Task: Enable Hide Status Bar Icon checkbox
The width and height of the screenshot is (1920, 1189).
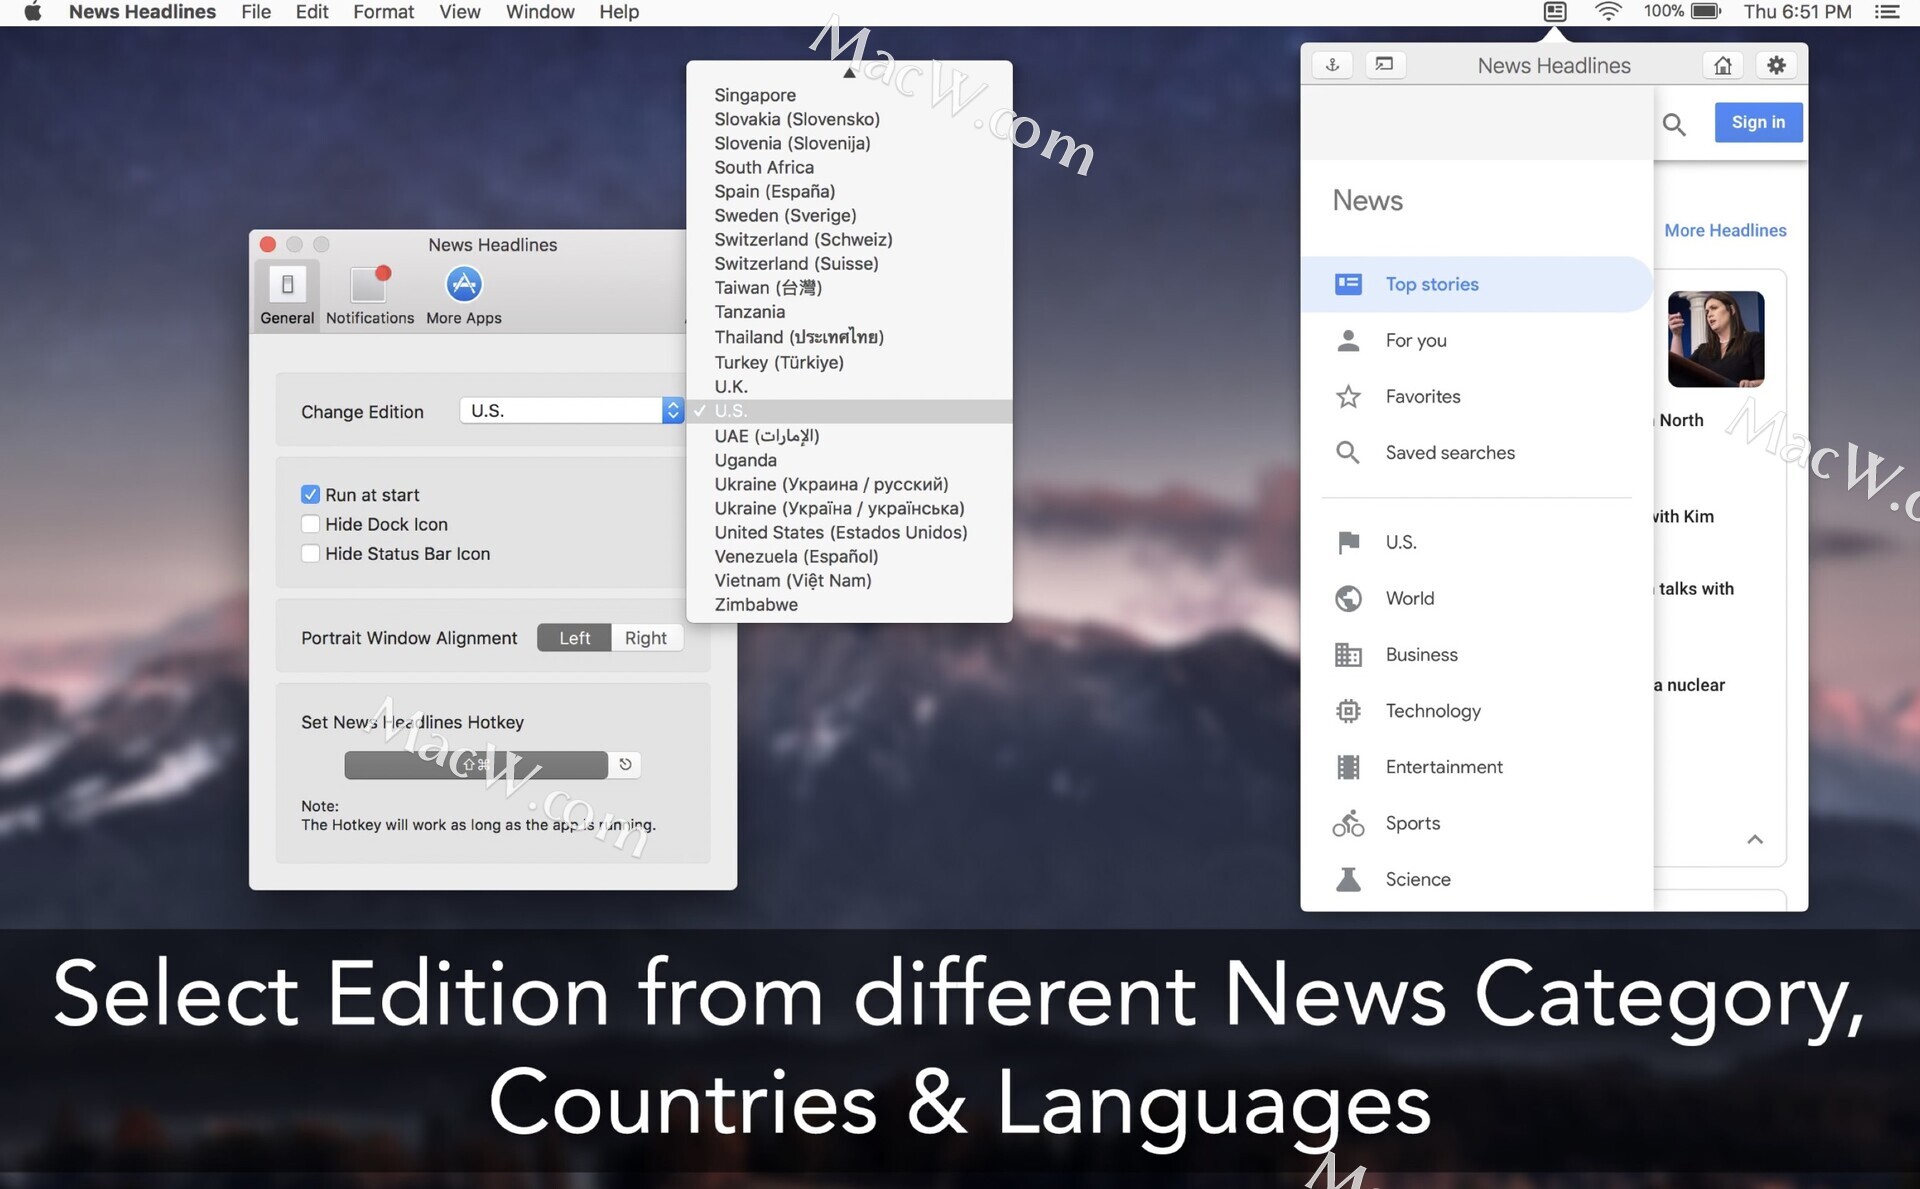Action: tap(310, 553)
